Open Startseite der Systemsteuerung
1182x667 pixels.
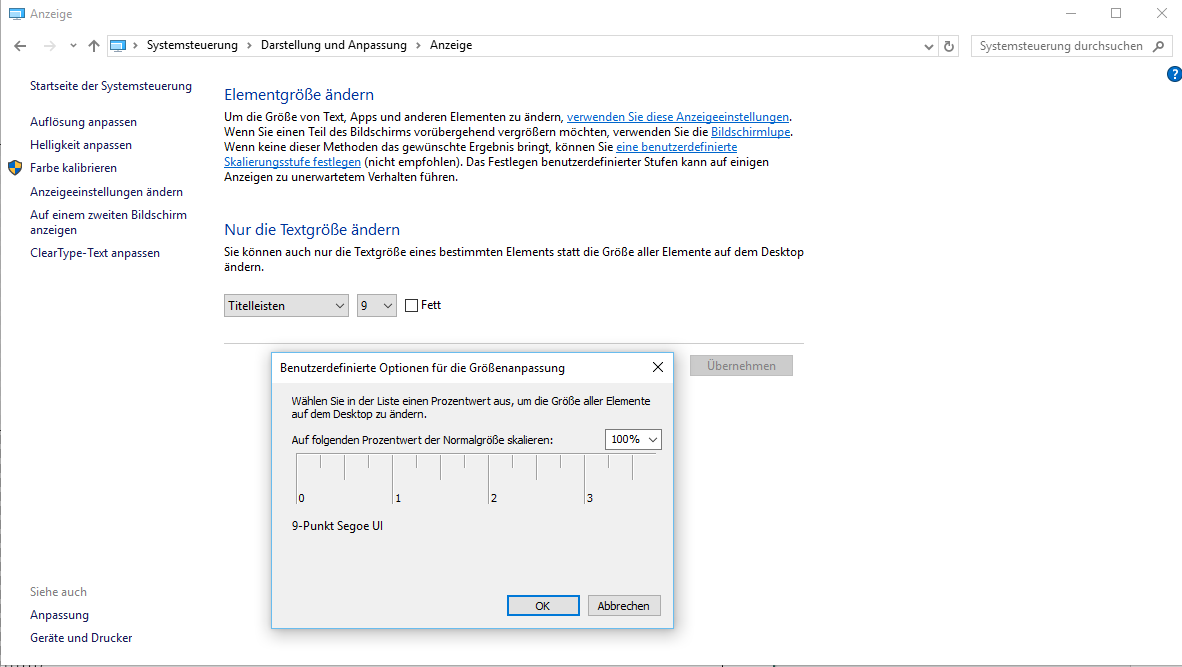pyautogui.click(x=111, y=86)
